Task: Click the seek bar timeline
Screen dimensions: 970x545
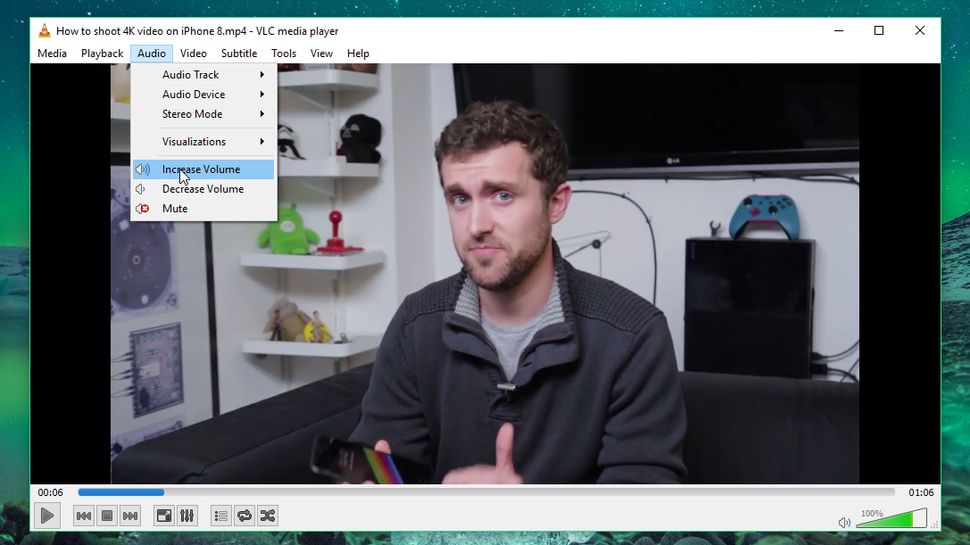Action: [x=486, y=492]
